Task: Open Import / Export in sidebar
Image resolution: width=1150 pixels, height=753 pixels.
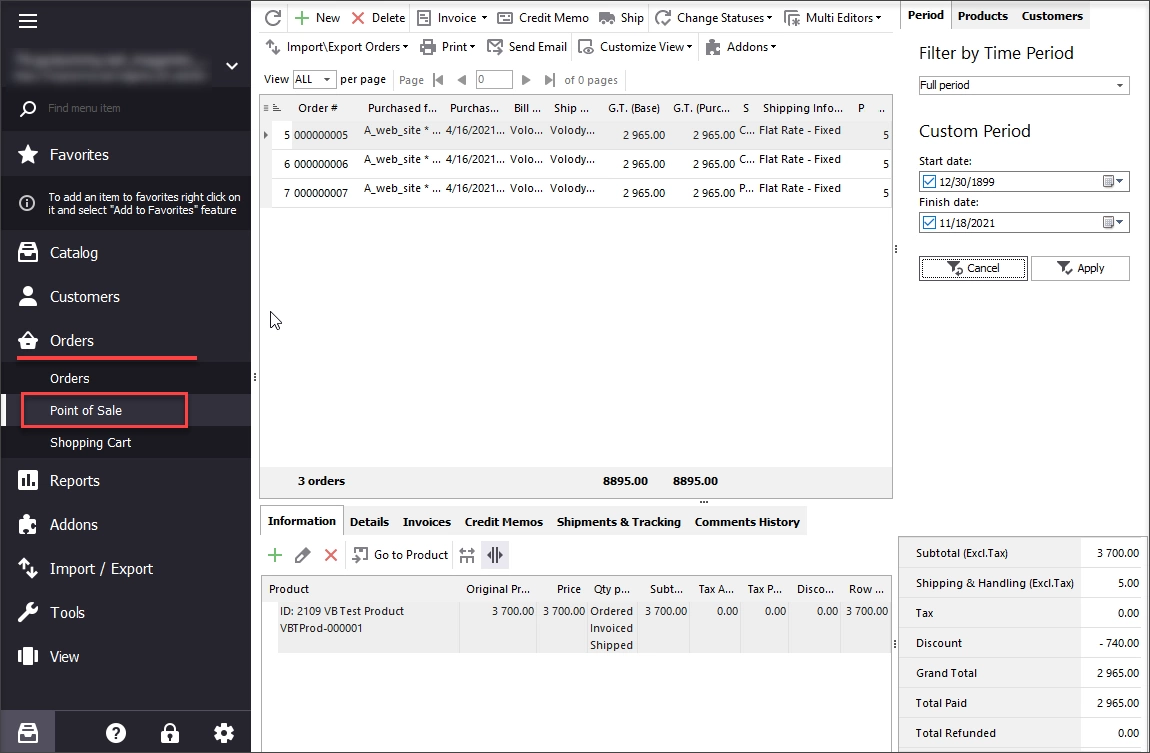Action: click(x=125, y=568)
